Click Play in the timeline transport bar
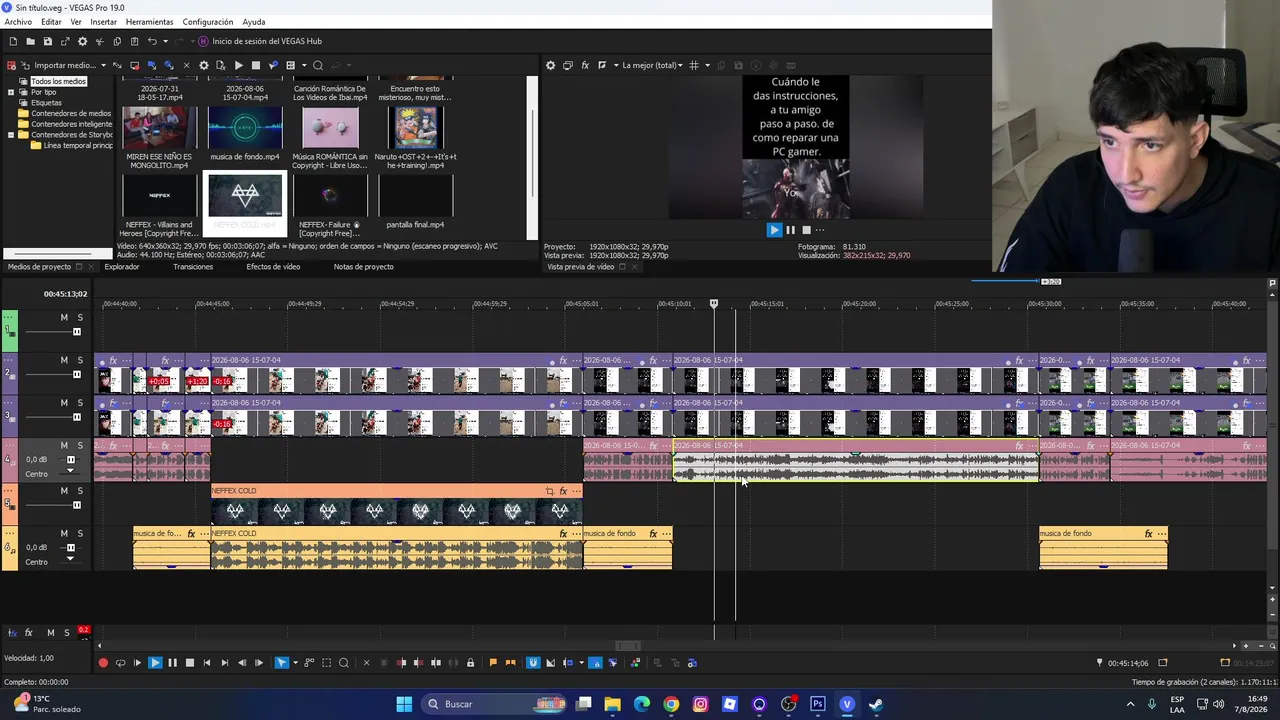 point(155,663)
